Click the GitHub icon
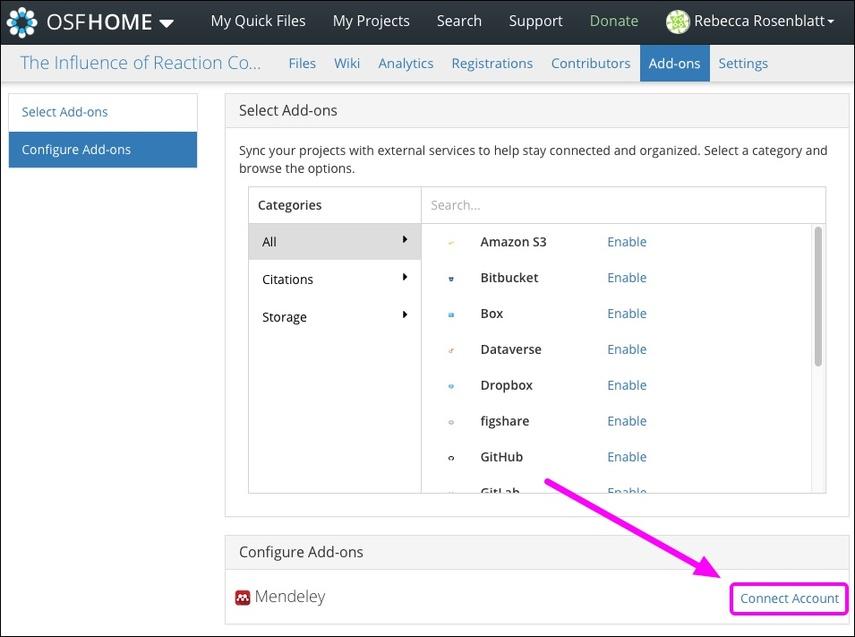855x637 pixels. (451, 458)
